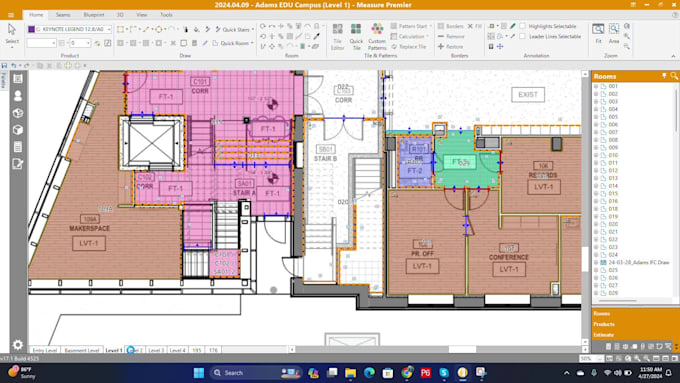Viewport: 680px width, 383px height.
Task: Open the Products panel section
Action: click(604, 324)
